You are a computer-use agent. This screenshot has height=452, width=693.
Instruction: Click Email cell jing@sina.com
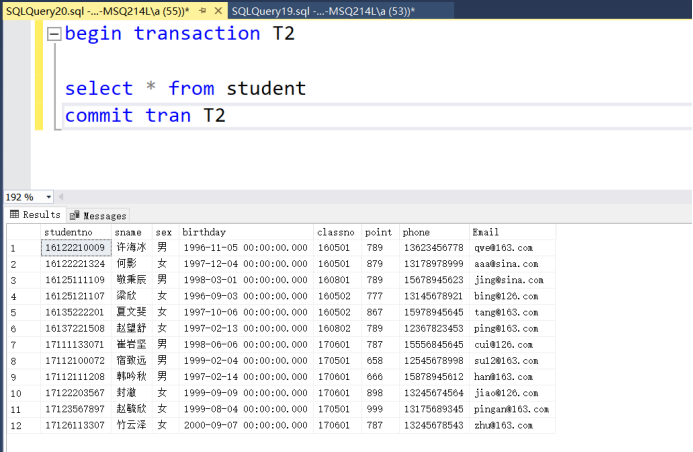coord(512,280)
